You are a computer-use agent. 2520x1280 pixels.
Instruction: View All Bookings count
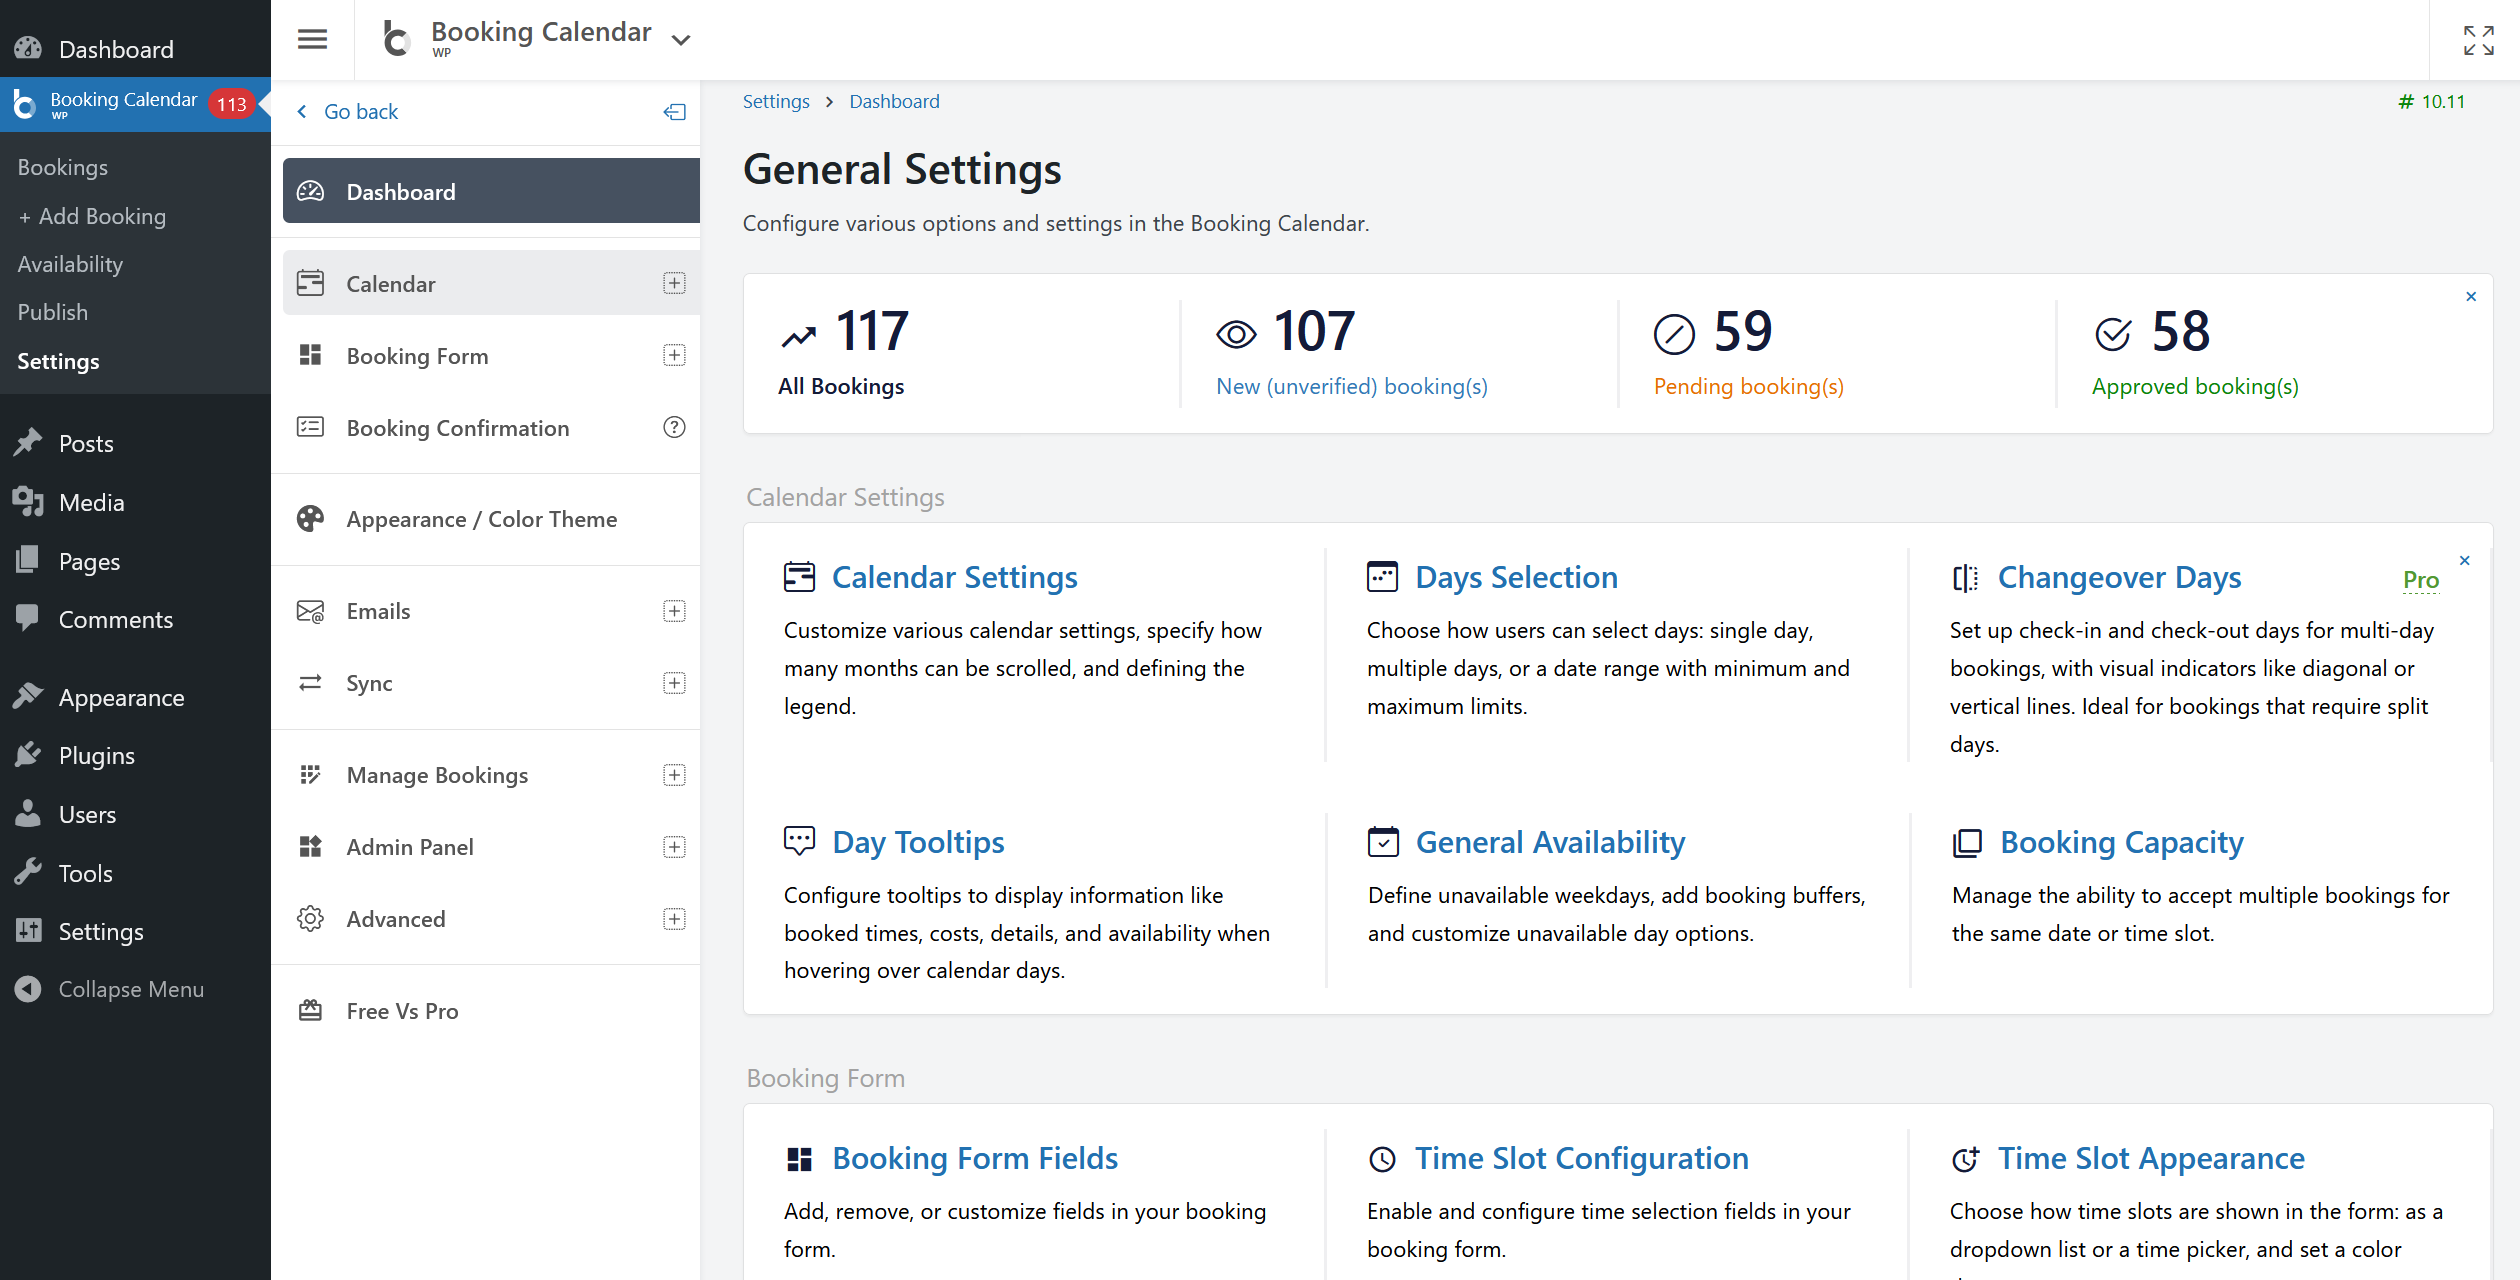(x=841, y=386)
